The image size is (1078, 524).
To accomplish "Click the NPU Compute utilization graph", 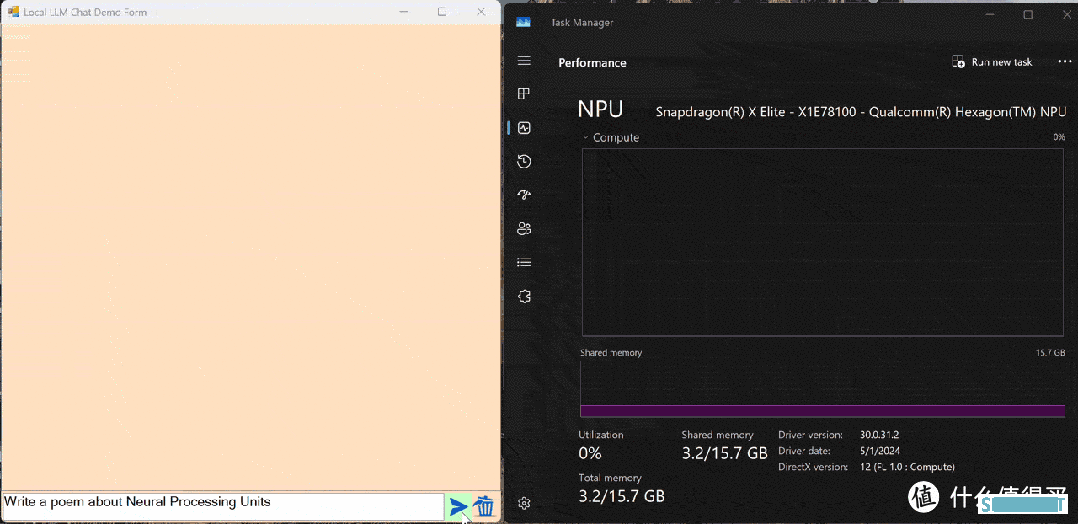I will (x=823, y=242).
